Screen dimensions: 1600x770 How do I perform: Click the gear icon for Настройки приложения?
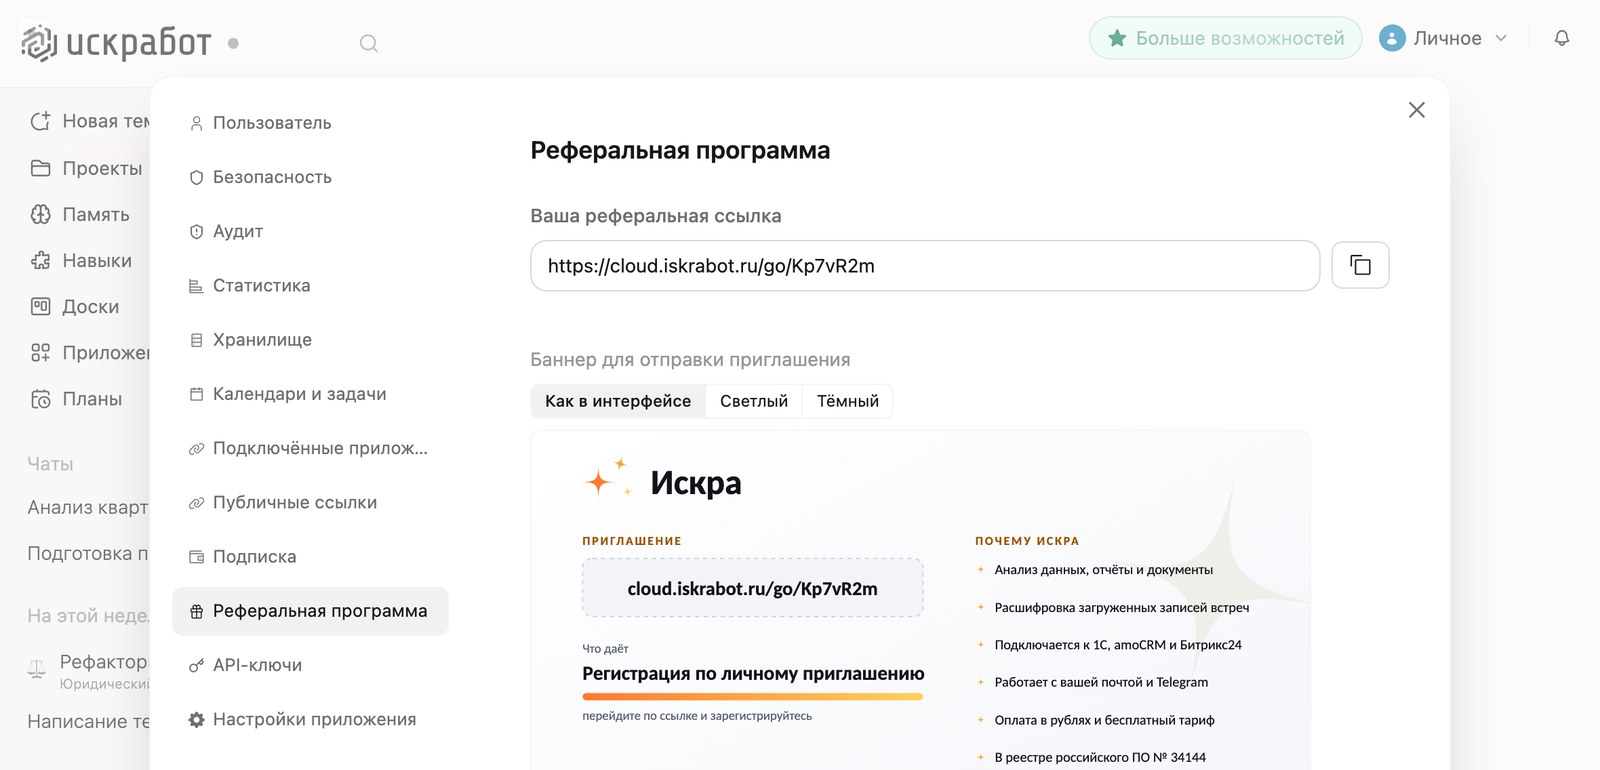coord(197,719)
